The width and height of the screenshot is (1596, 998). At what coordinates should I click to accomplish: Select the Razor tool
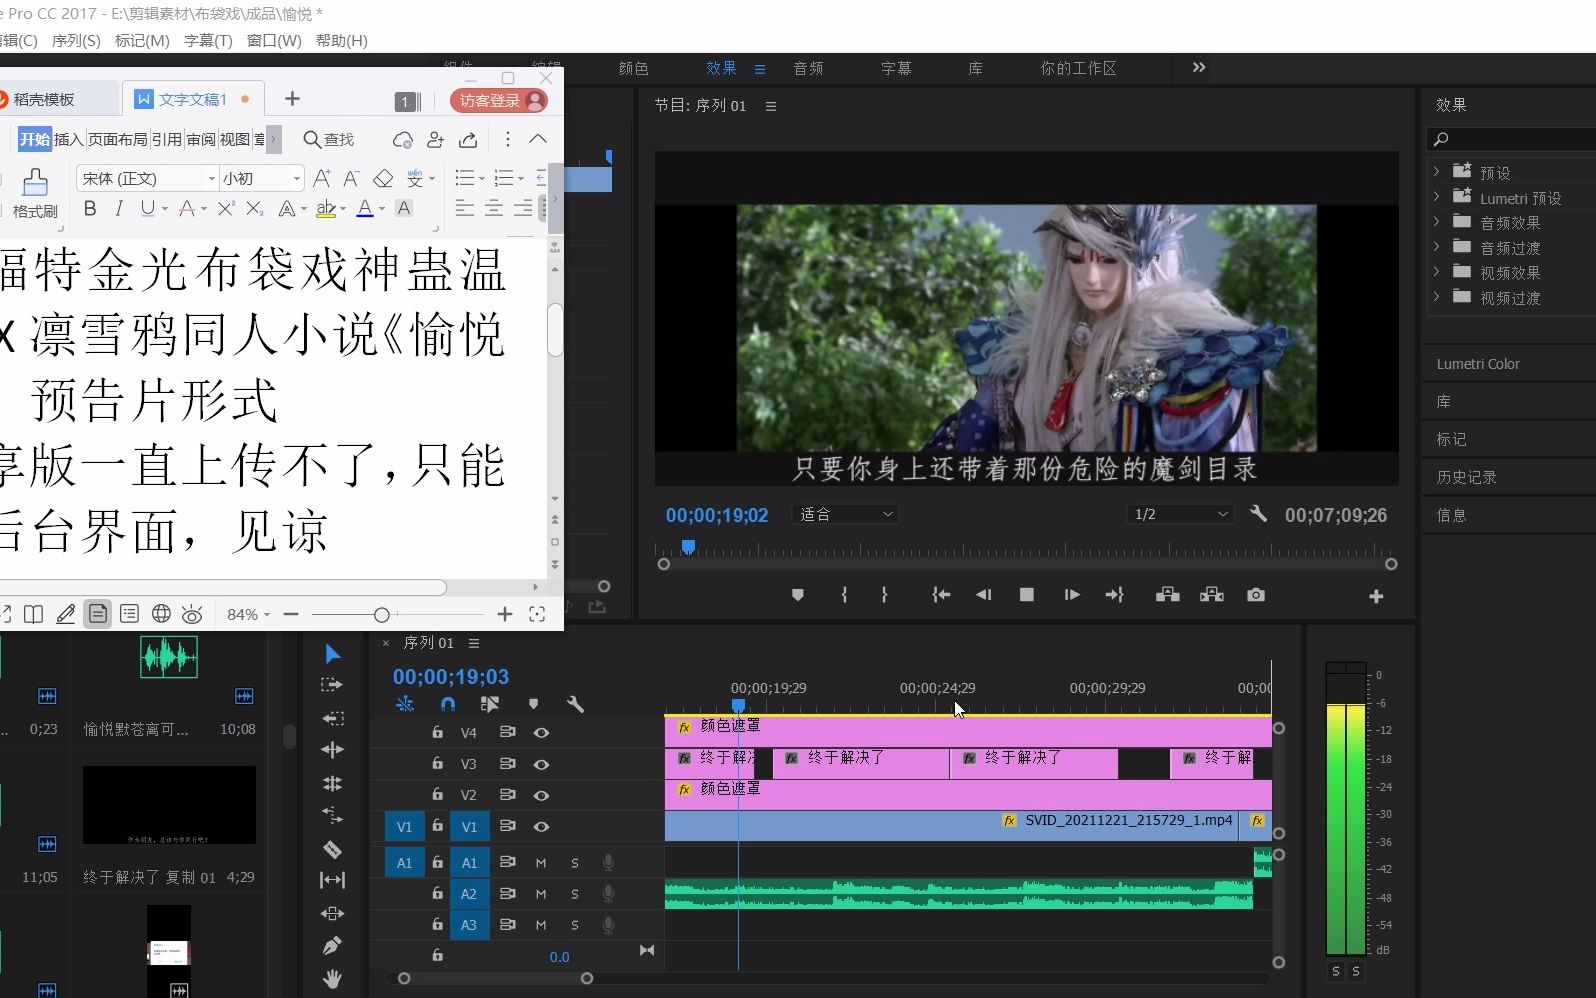[333, 849]
